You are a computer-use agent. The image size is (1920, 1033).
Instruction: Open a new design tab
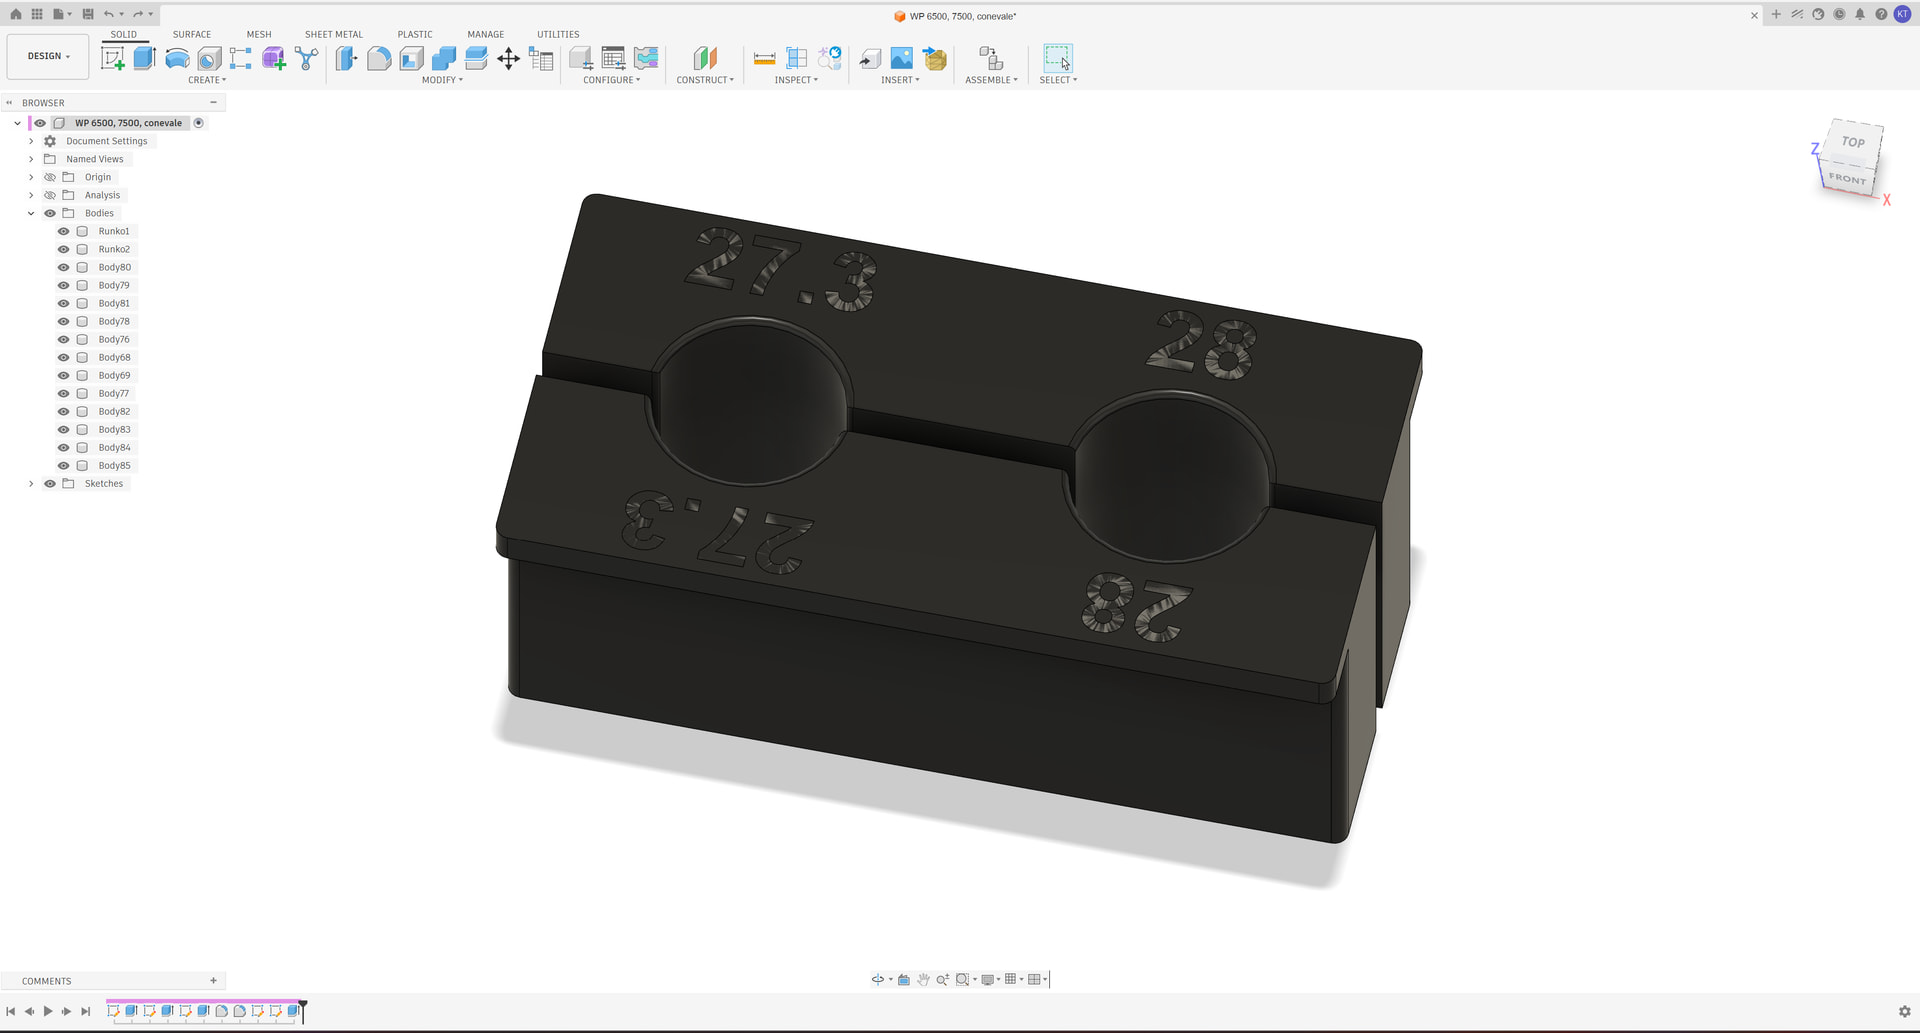[1776, 14]
